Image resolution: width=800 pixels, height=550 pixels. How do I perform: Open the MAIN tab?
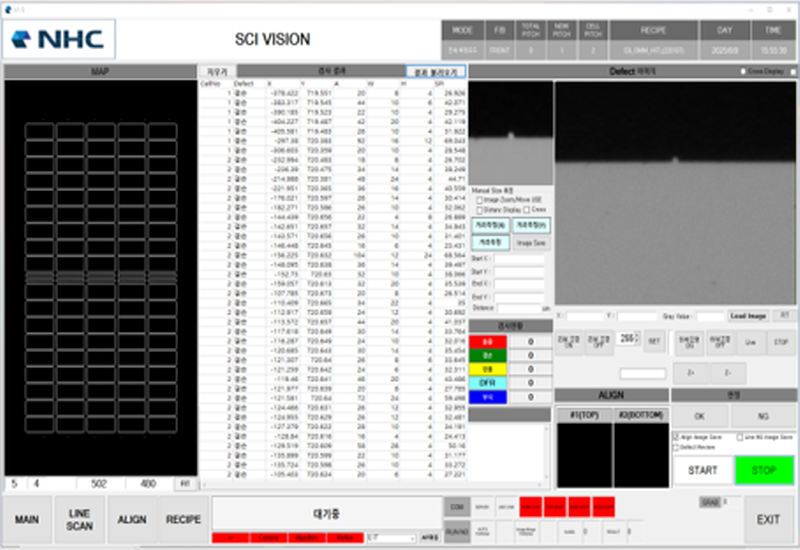pos(27,520)
